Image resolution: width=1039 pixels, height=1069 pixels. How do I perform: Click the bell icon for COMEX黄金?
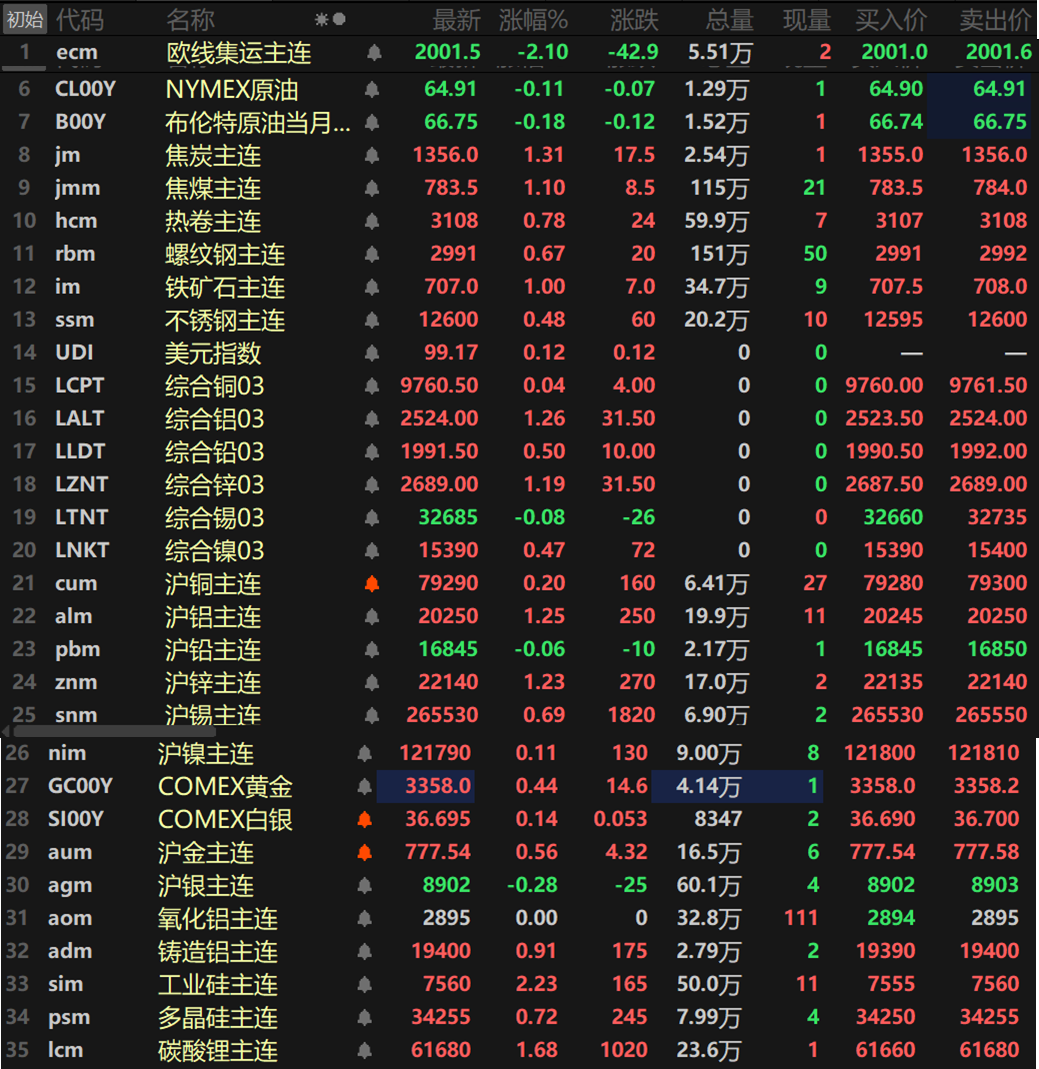click(x=365, y=787)
